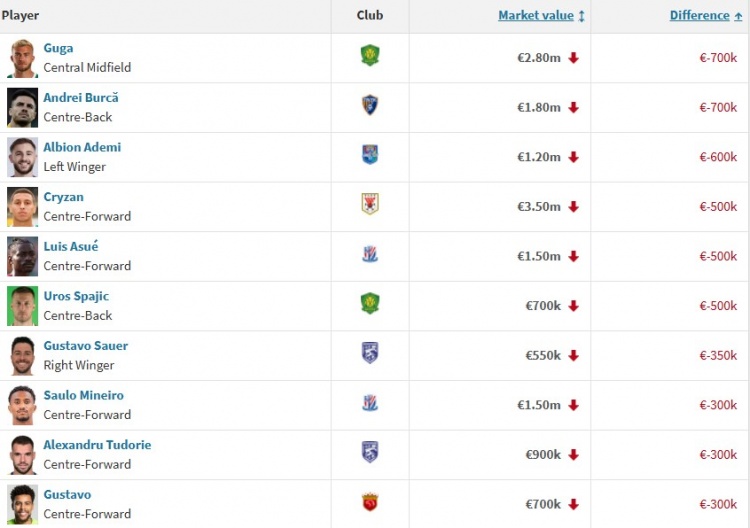This screenshot has width=750, height=528.
Task: Click the red club crest in Gustavo's row
Action: (370, 502)
